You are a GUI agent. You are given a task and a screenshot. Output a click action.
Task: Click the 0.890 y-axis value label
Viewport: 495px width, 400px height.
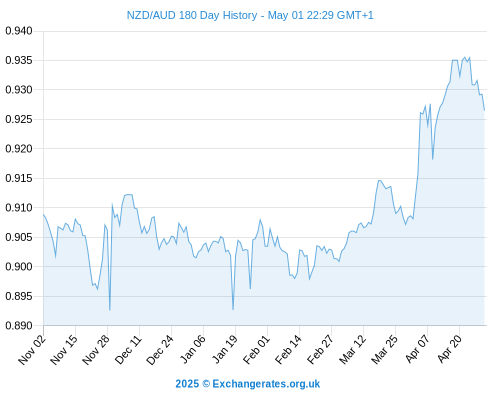pos(19,325)
